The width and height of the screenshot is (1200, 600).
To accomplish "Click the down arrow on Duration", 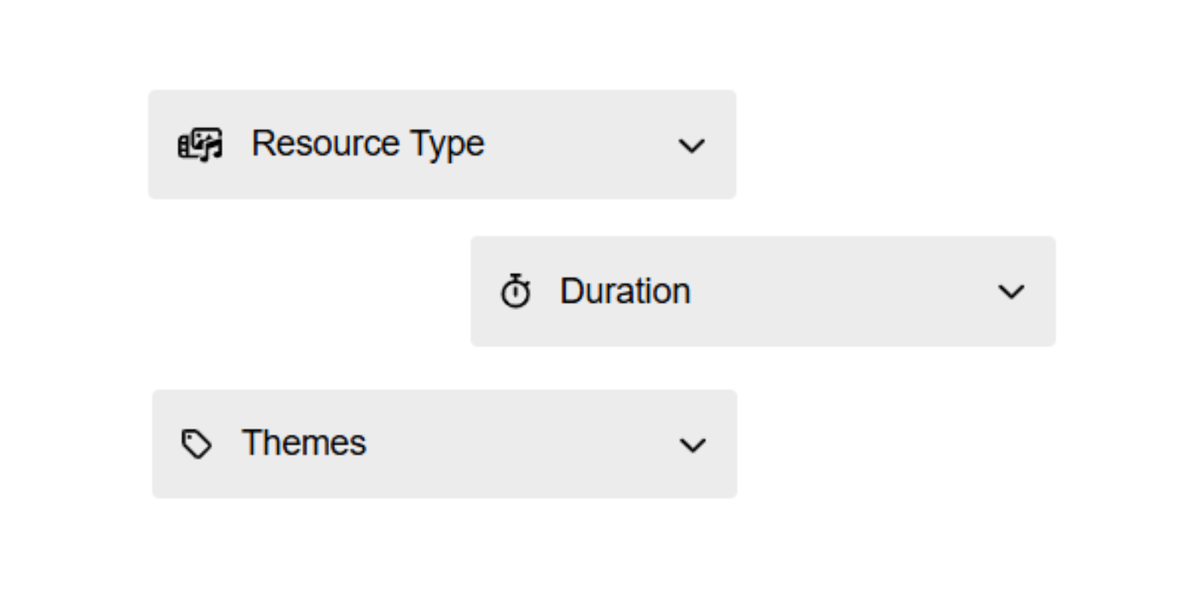I will [1011, 292].
